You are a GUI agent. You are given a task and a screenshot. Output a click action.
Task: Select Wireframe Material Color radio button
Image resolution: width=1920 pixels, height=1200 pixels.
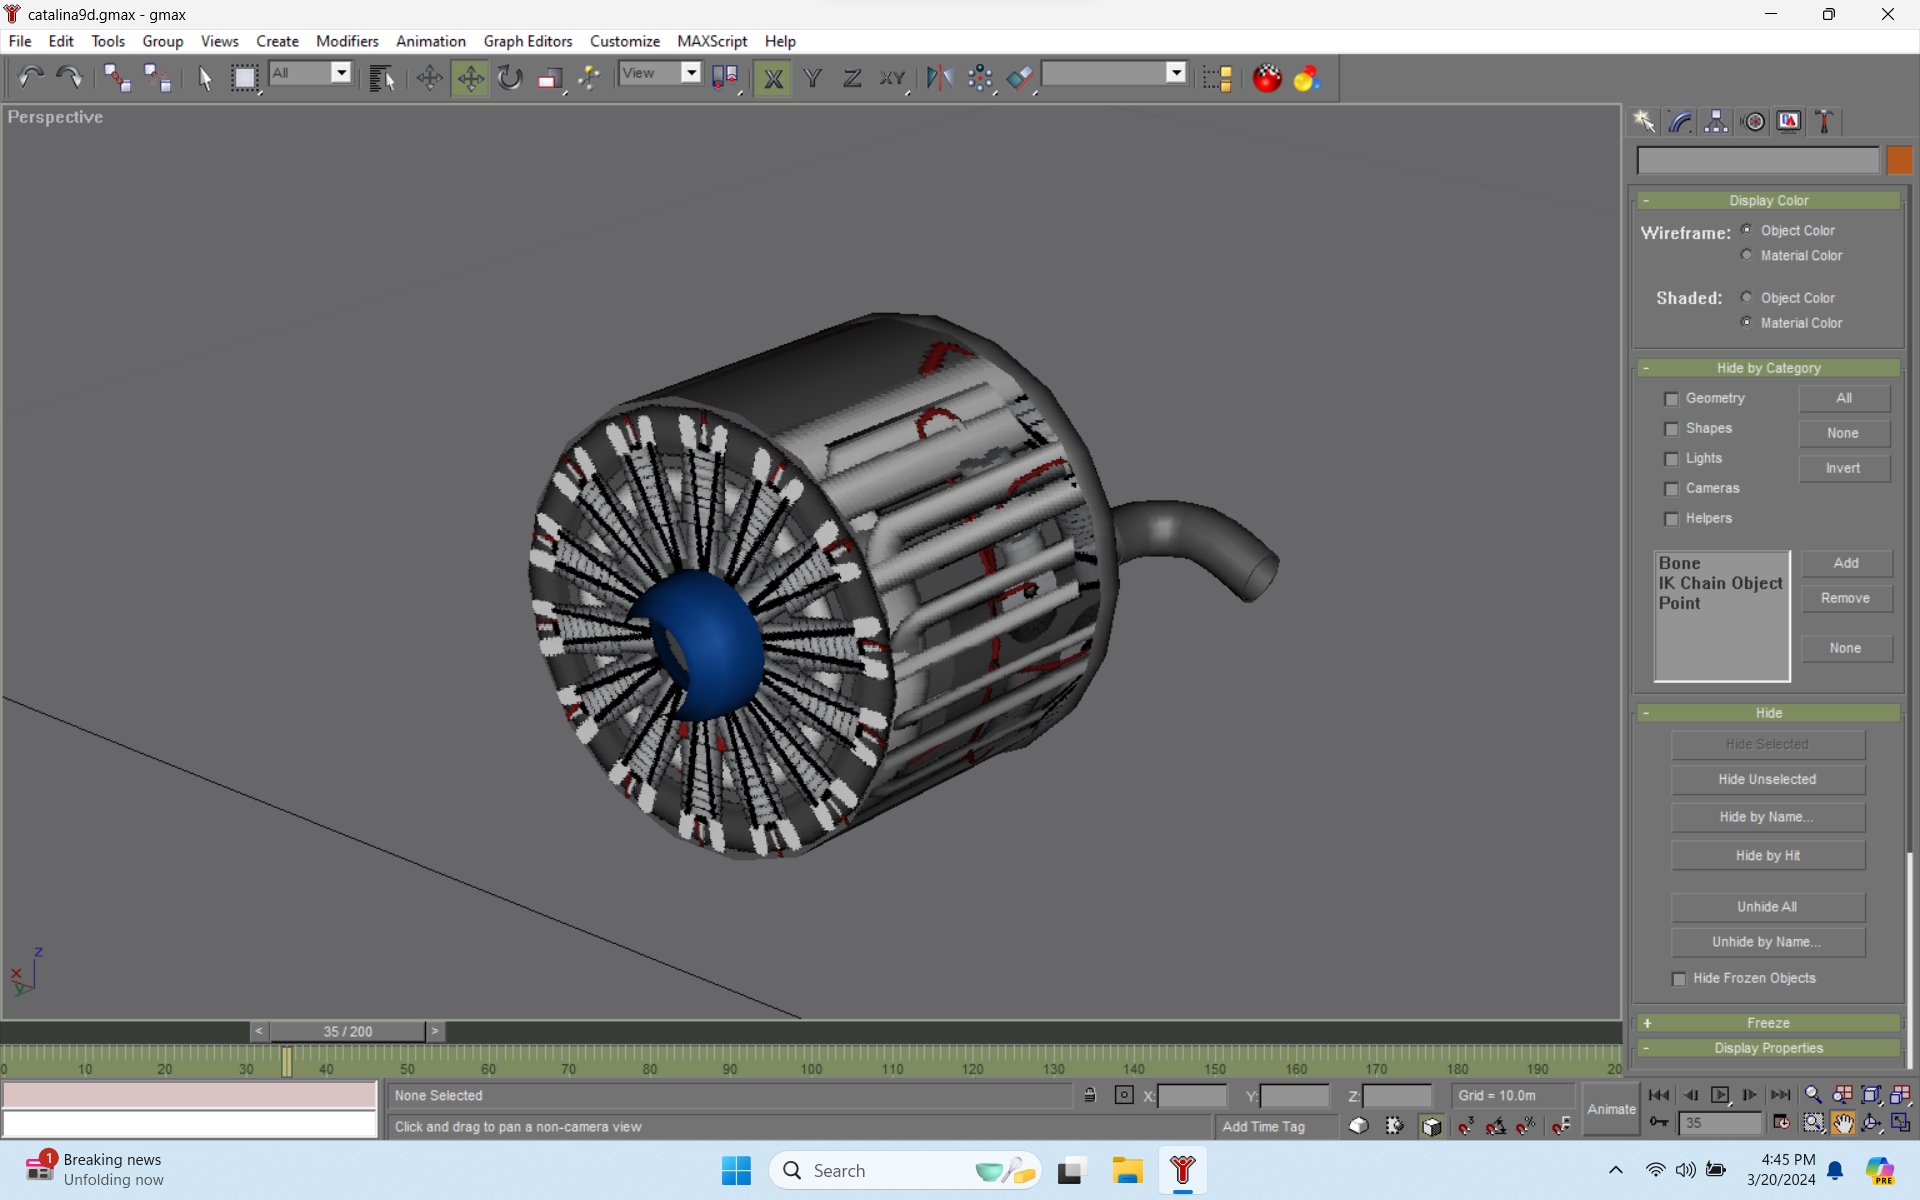(1746, 255)
